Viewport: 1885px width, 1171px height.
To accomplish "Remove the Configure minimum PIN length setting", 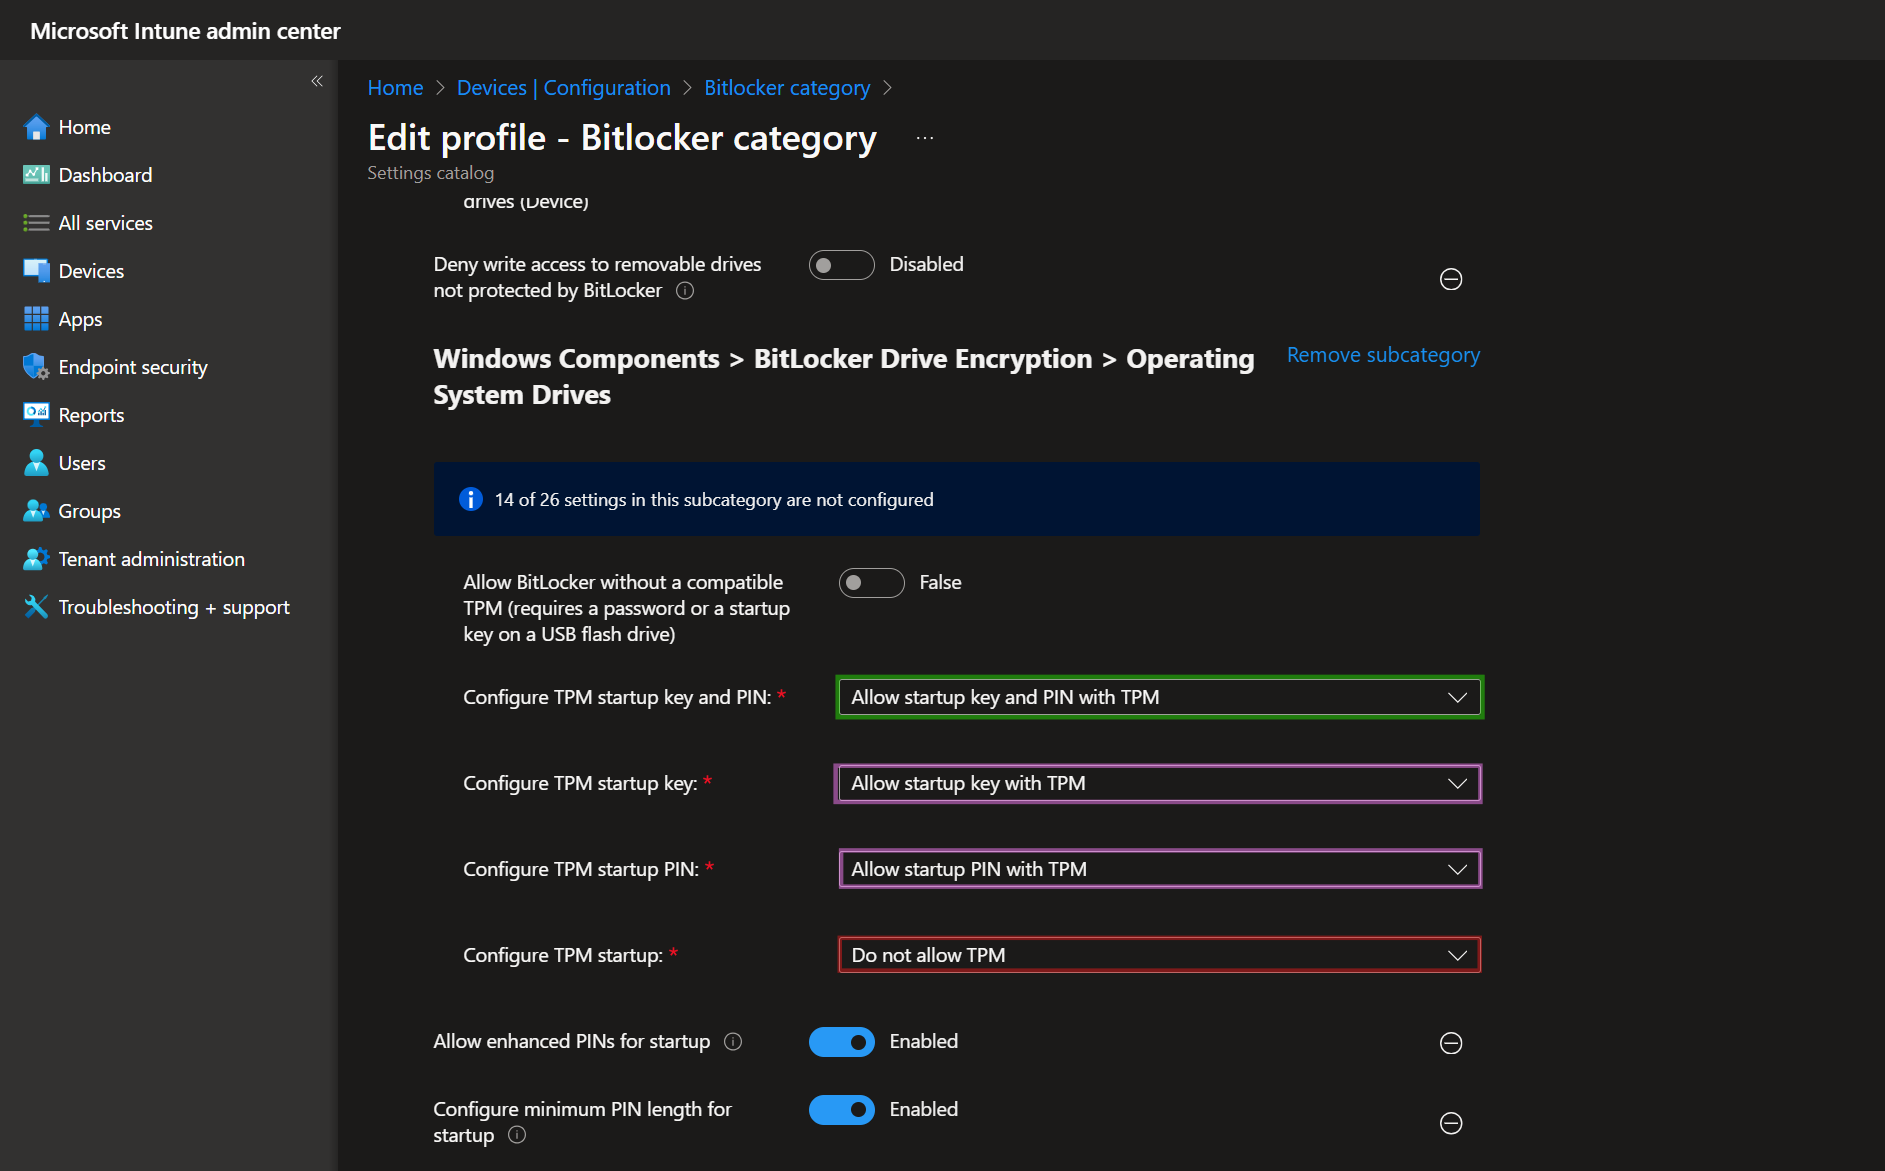I will click(1451, 1123).
